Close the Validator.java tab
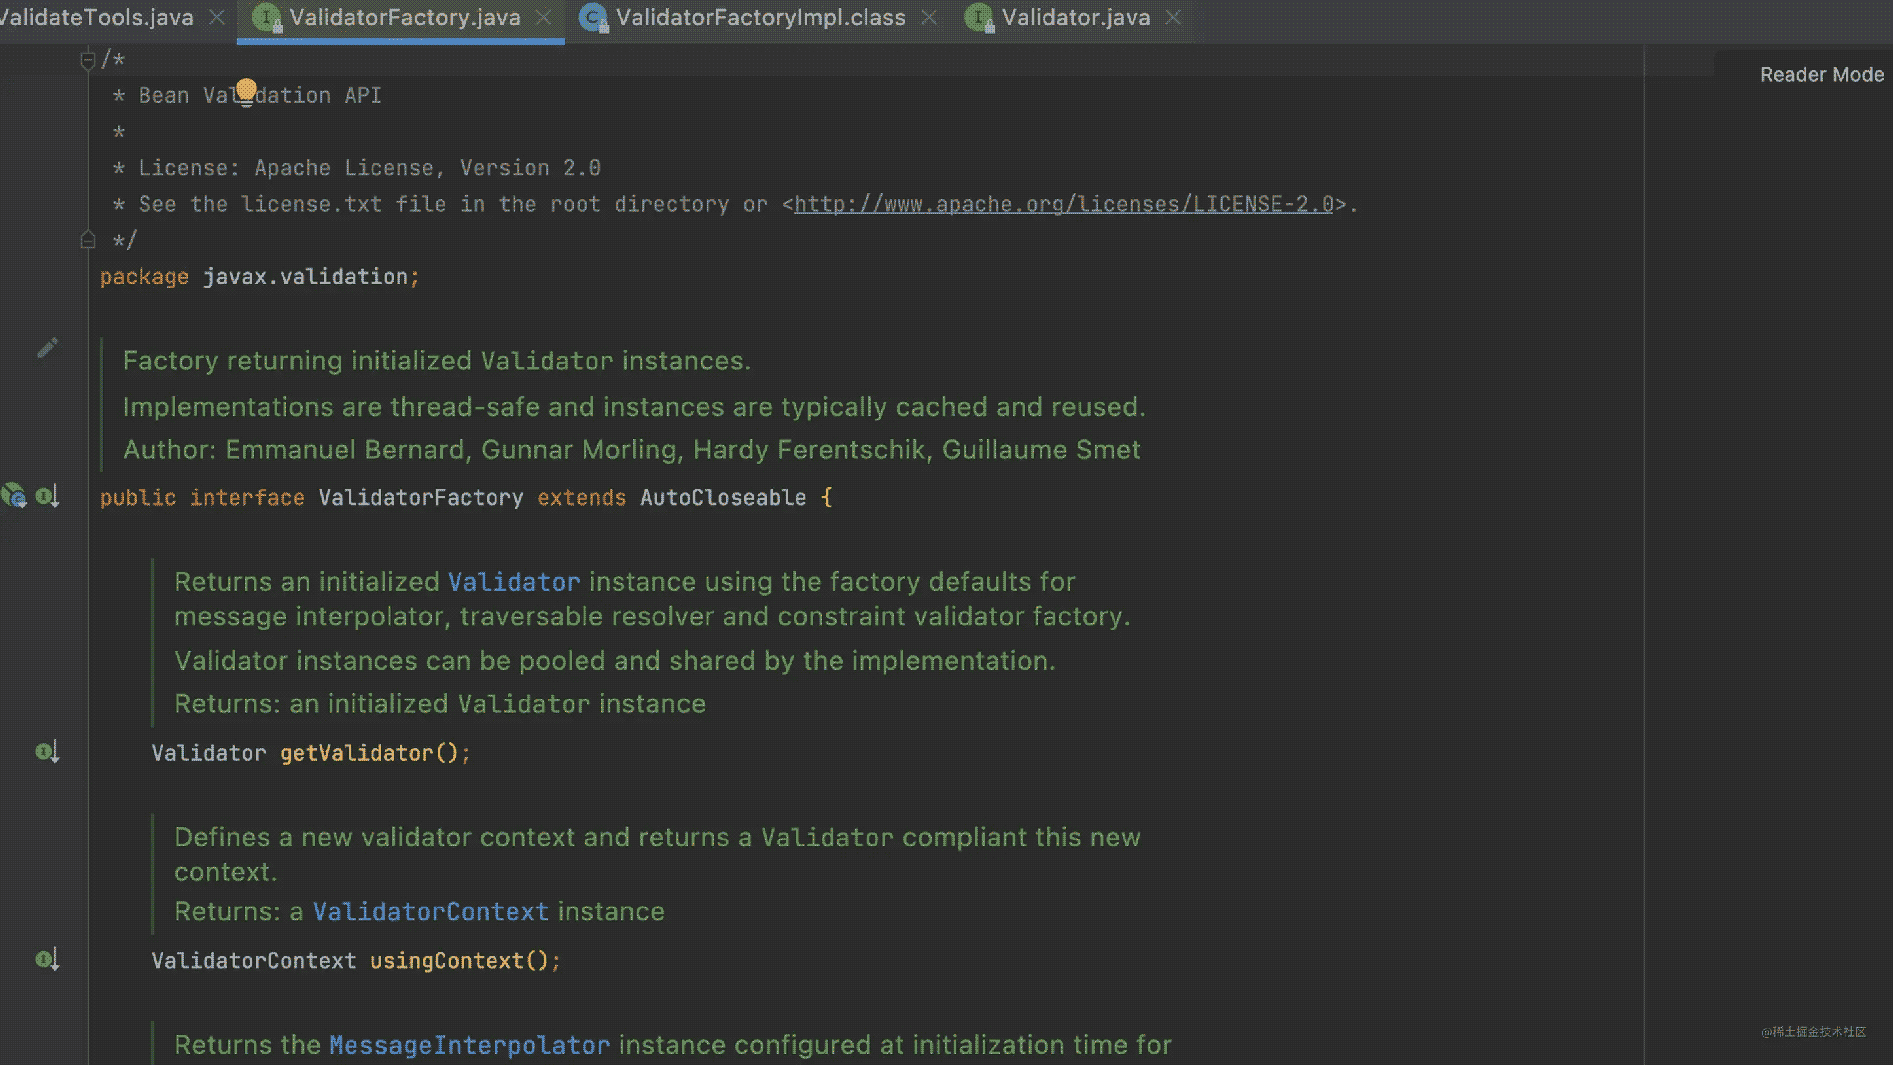 tap(1174, 18)
